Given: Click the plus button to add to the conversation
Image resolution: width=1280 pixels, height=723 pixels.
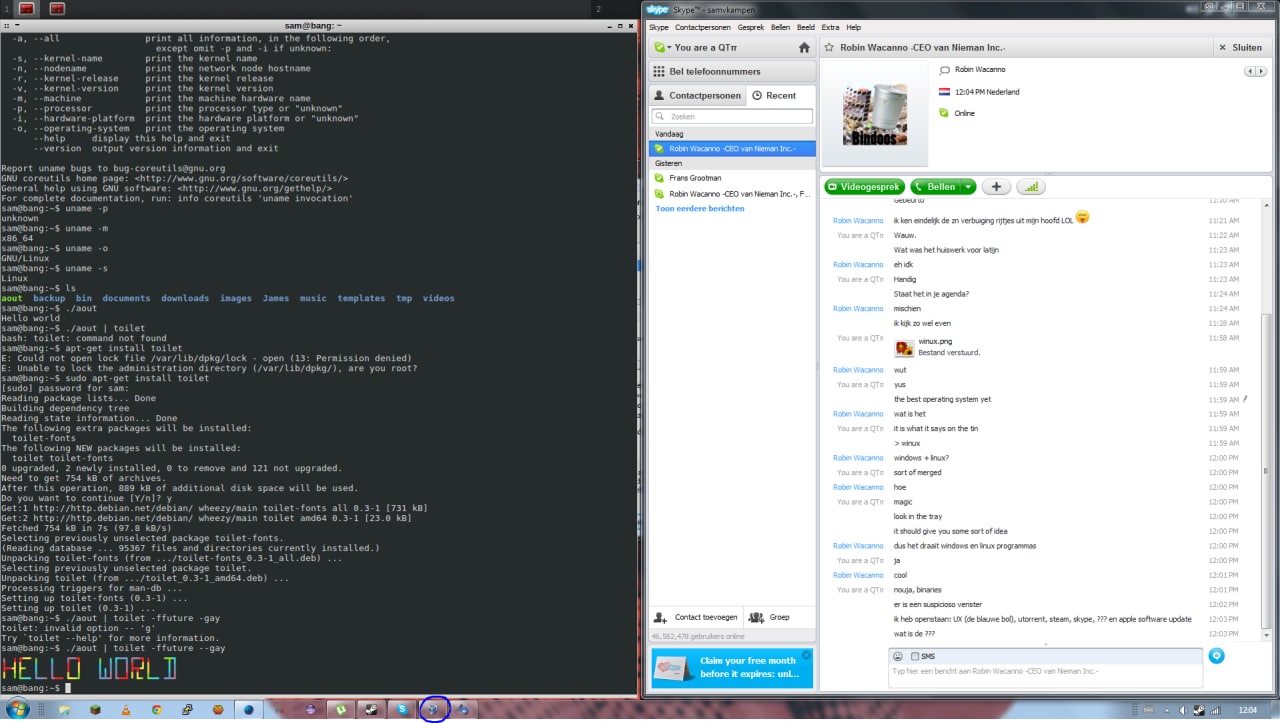Looking at the screenshot, I should [996, 187].
